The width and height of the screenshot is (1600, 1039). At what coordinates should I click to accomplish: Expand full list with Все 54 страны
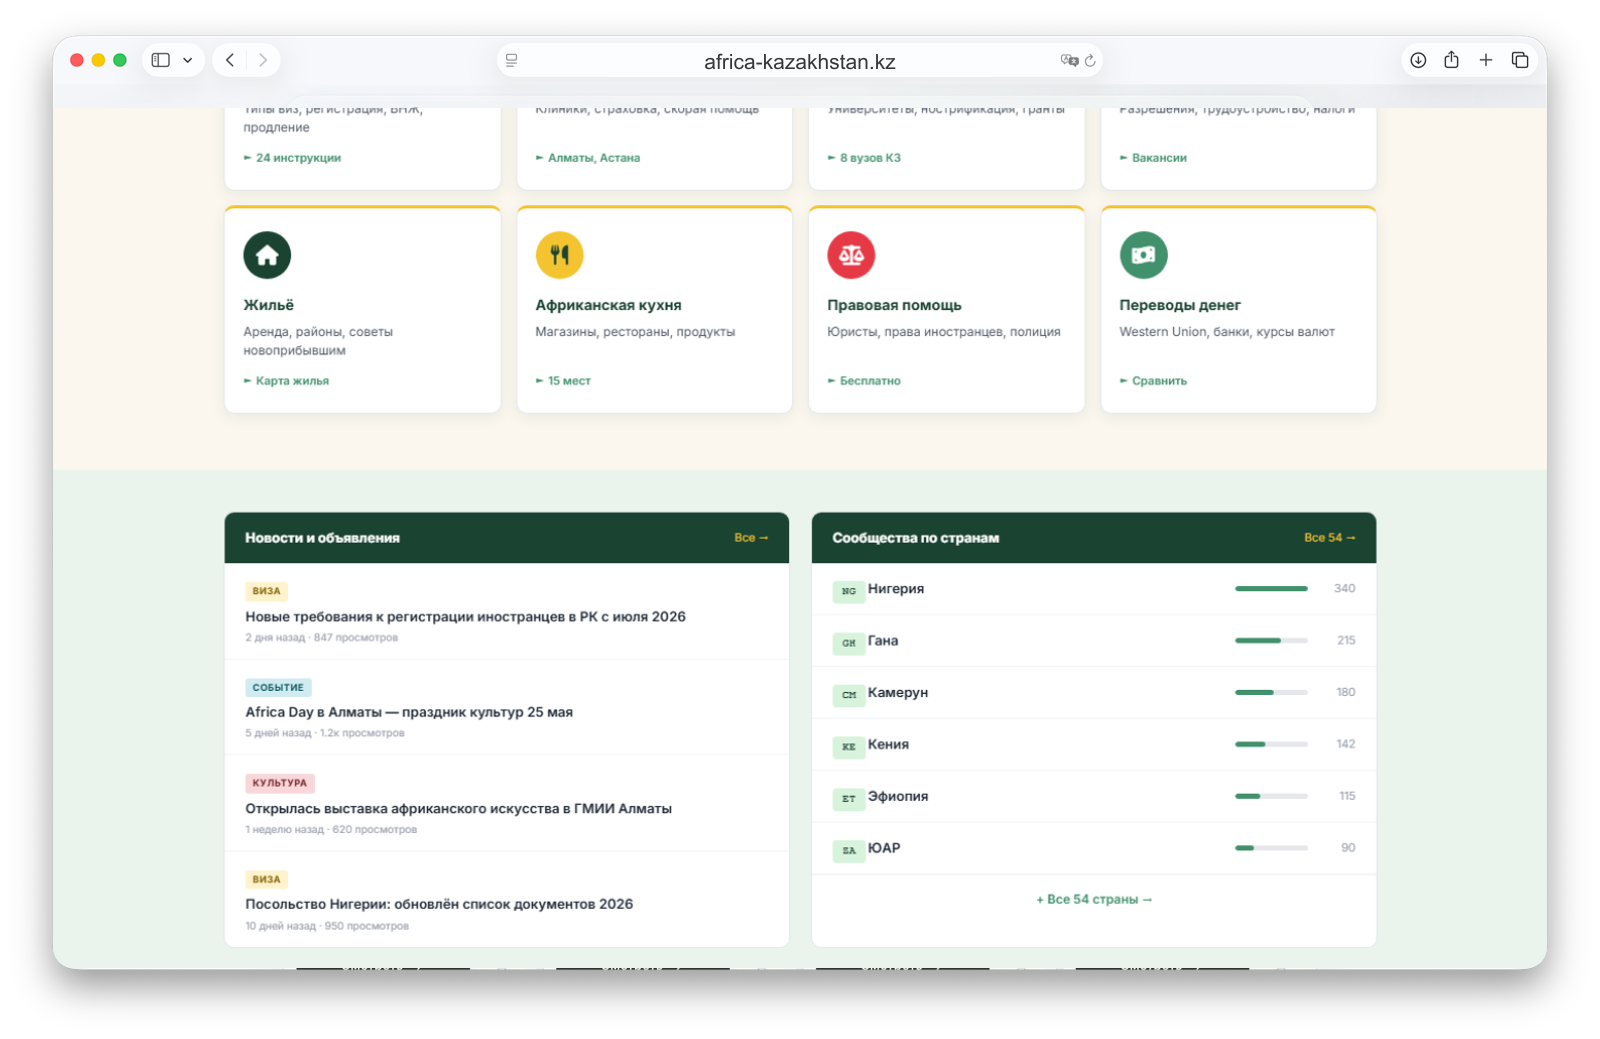[1094, 899]
